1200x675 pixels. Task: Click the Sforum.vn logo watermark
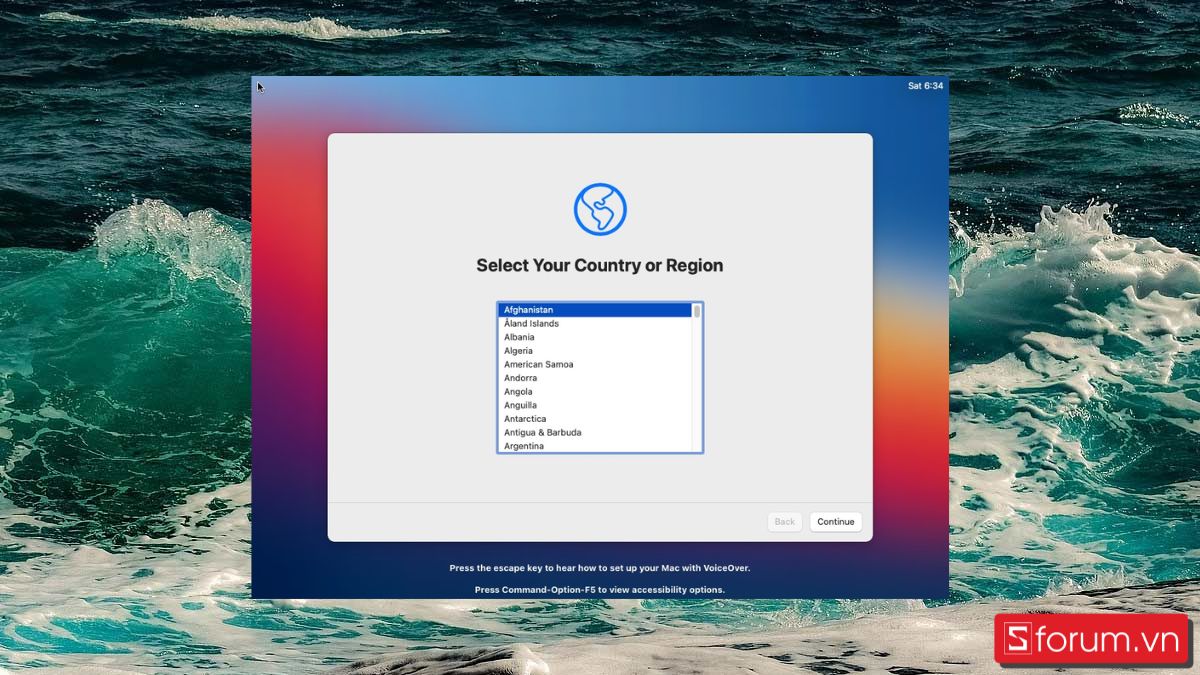point(1092,638)
